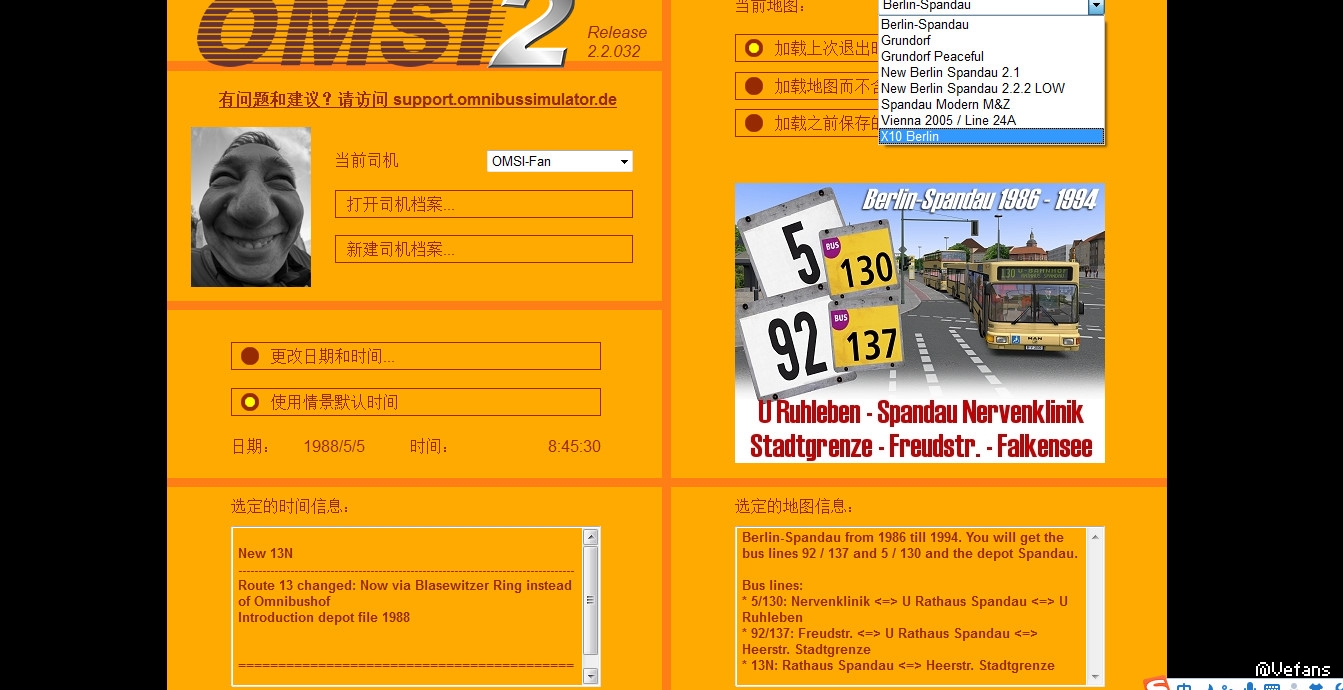
Task: Choose New Berlin Spandau 2.1 map
Action: 991,72
